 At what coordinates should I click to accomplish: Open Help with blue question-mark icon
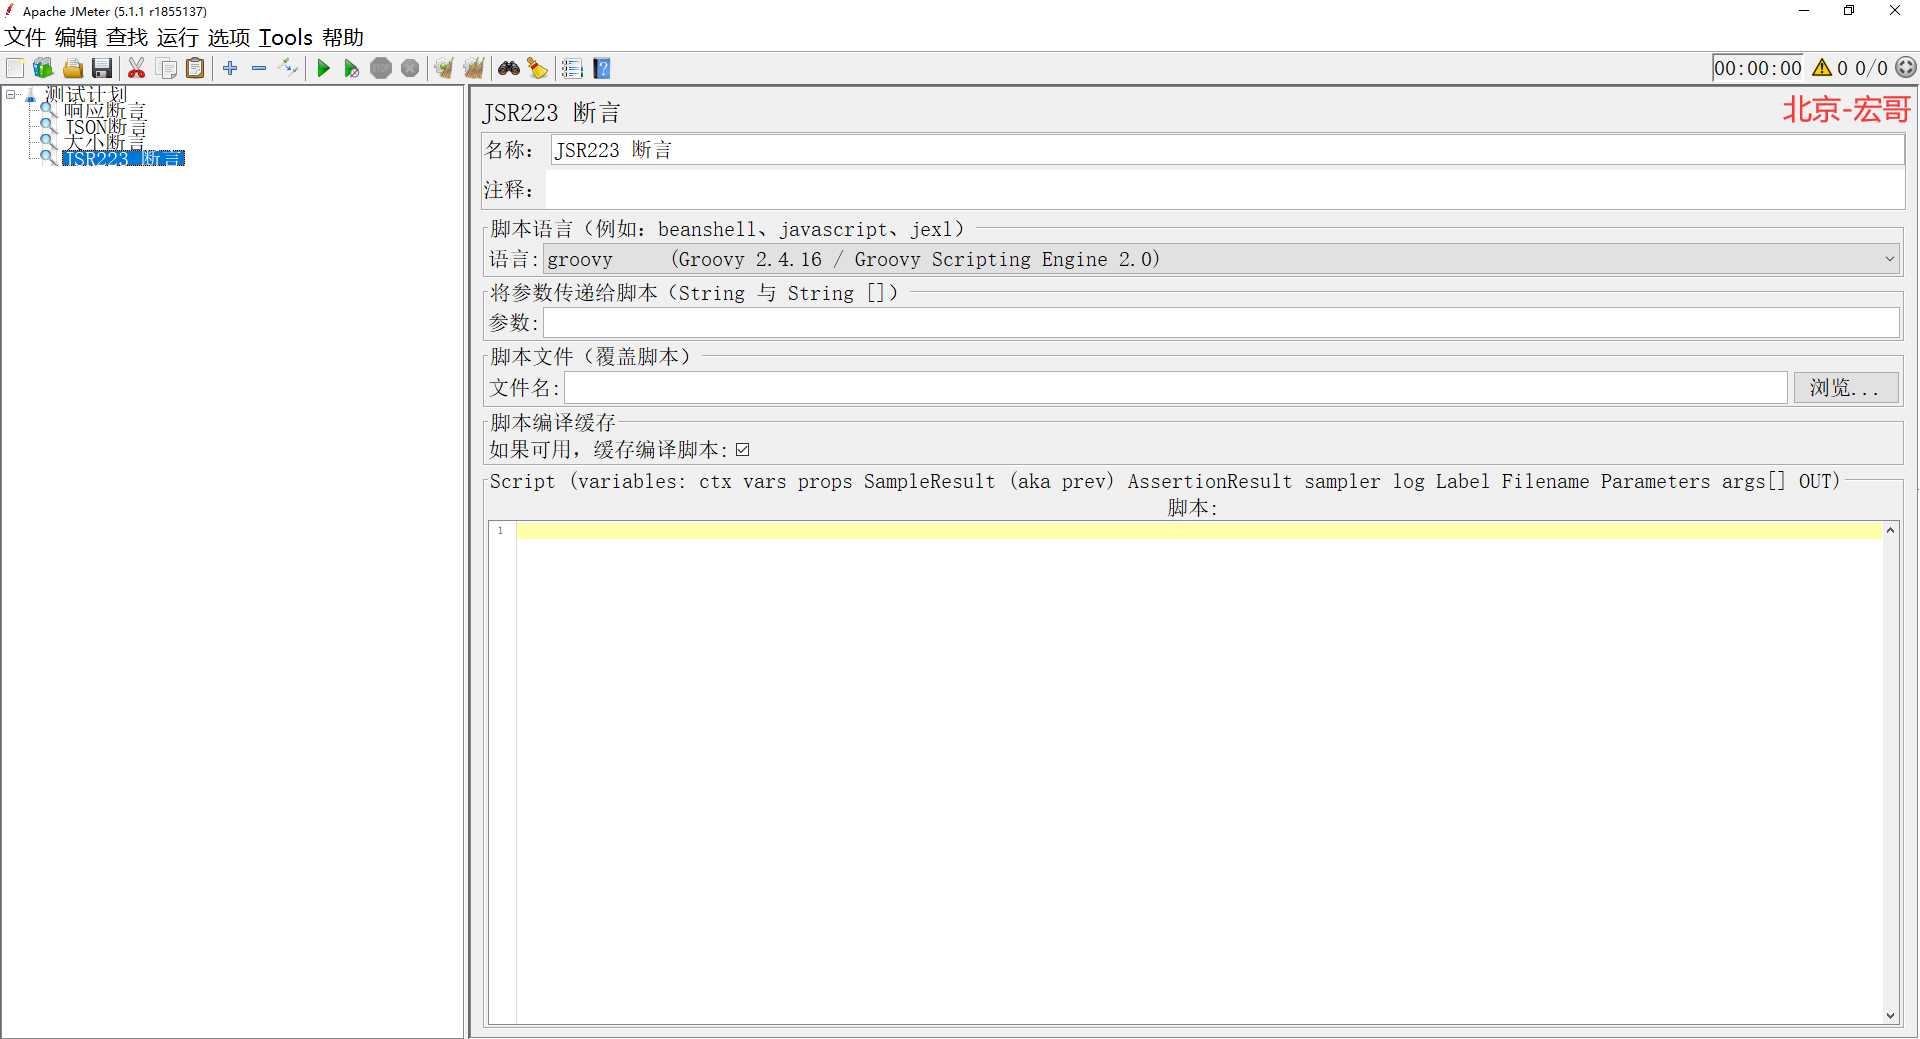click(x=602, y=68)
